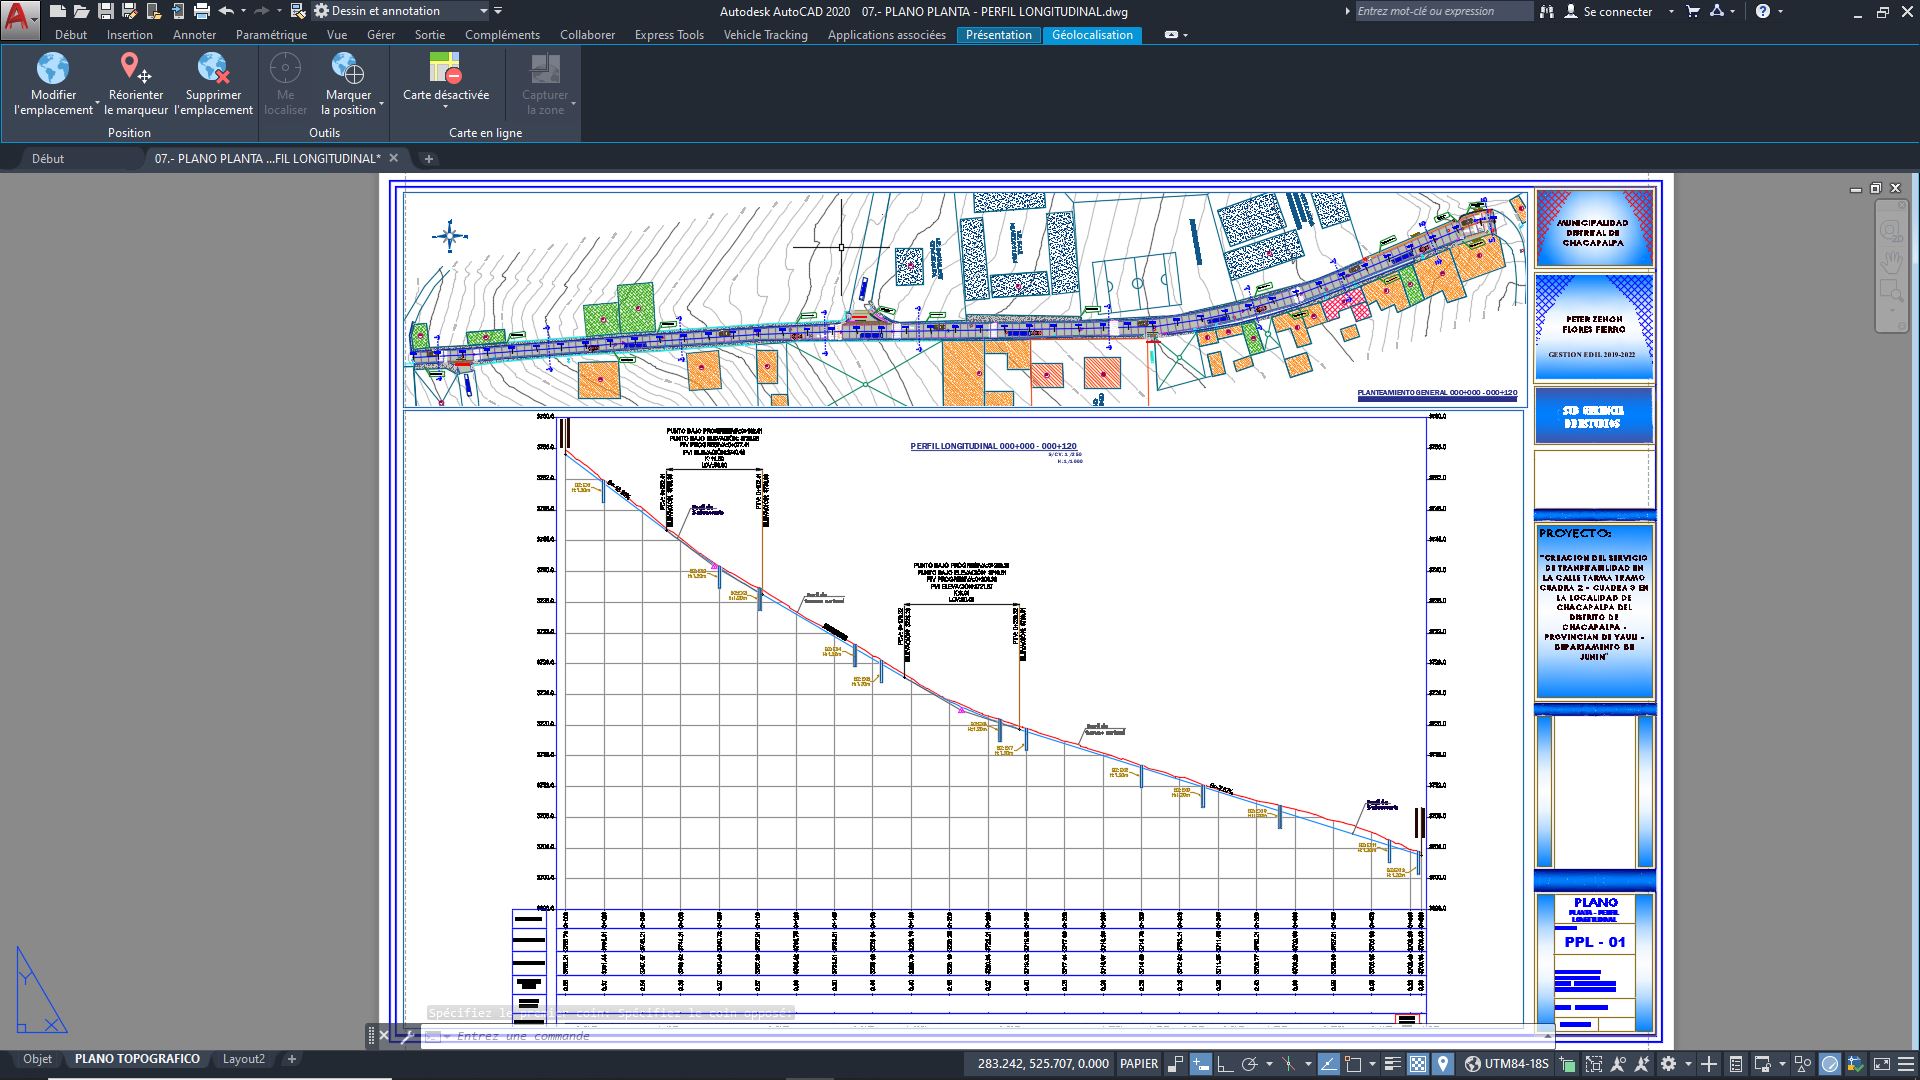The width and height of the screenshot is (1920, 1080).
Task: Toggle transparency display in status bar
Action: click(1418, 1064)
